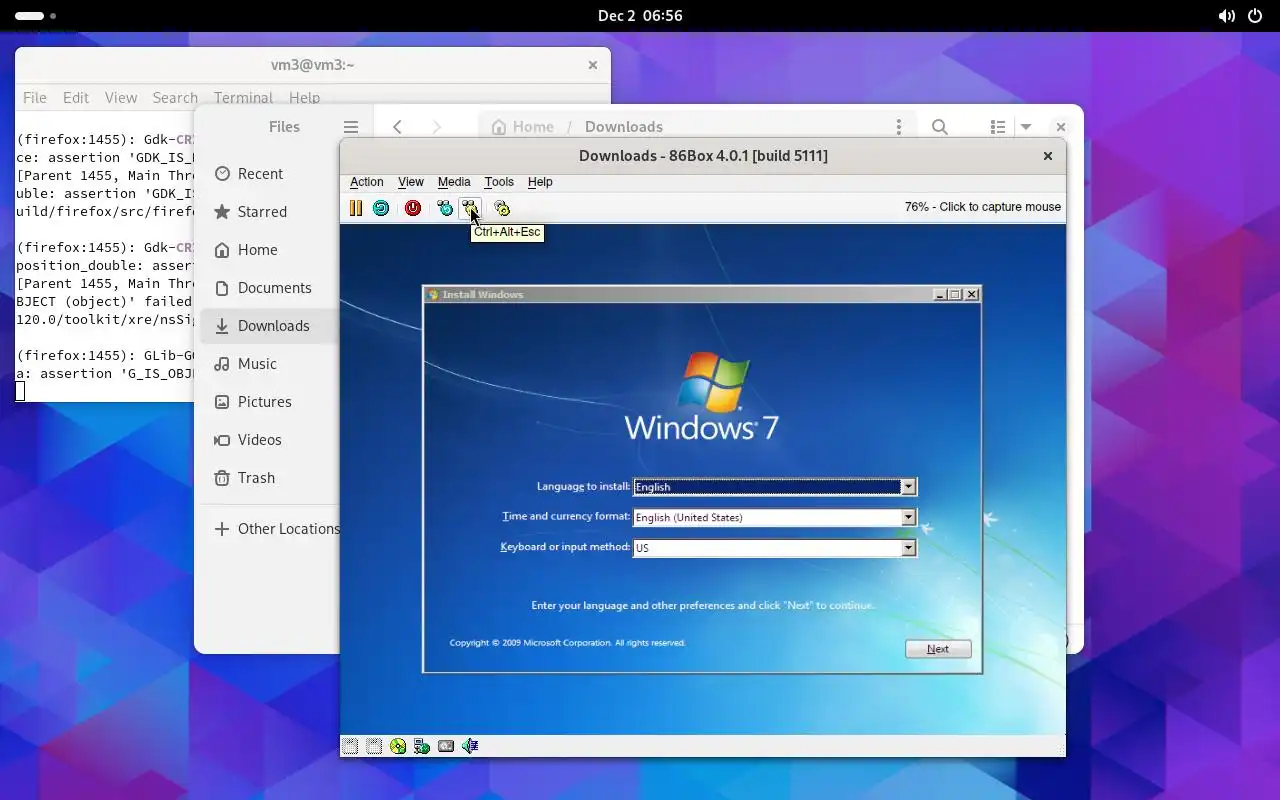This screenshot has height=800, width=1280.
Task: Open the 86Box View menu
Action: [x=411, y=182]
